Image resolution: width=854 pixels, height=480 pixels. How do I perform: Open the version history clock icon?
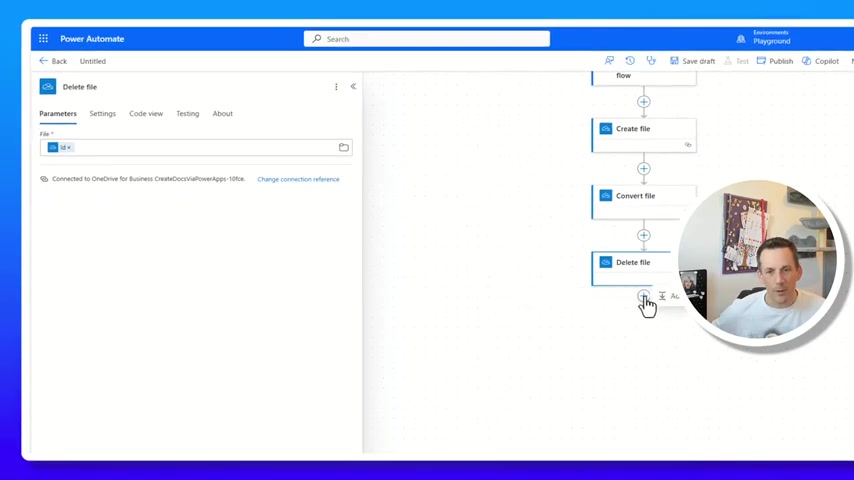click(x=630, y=61)
